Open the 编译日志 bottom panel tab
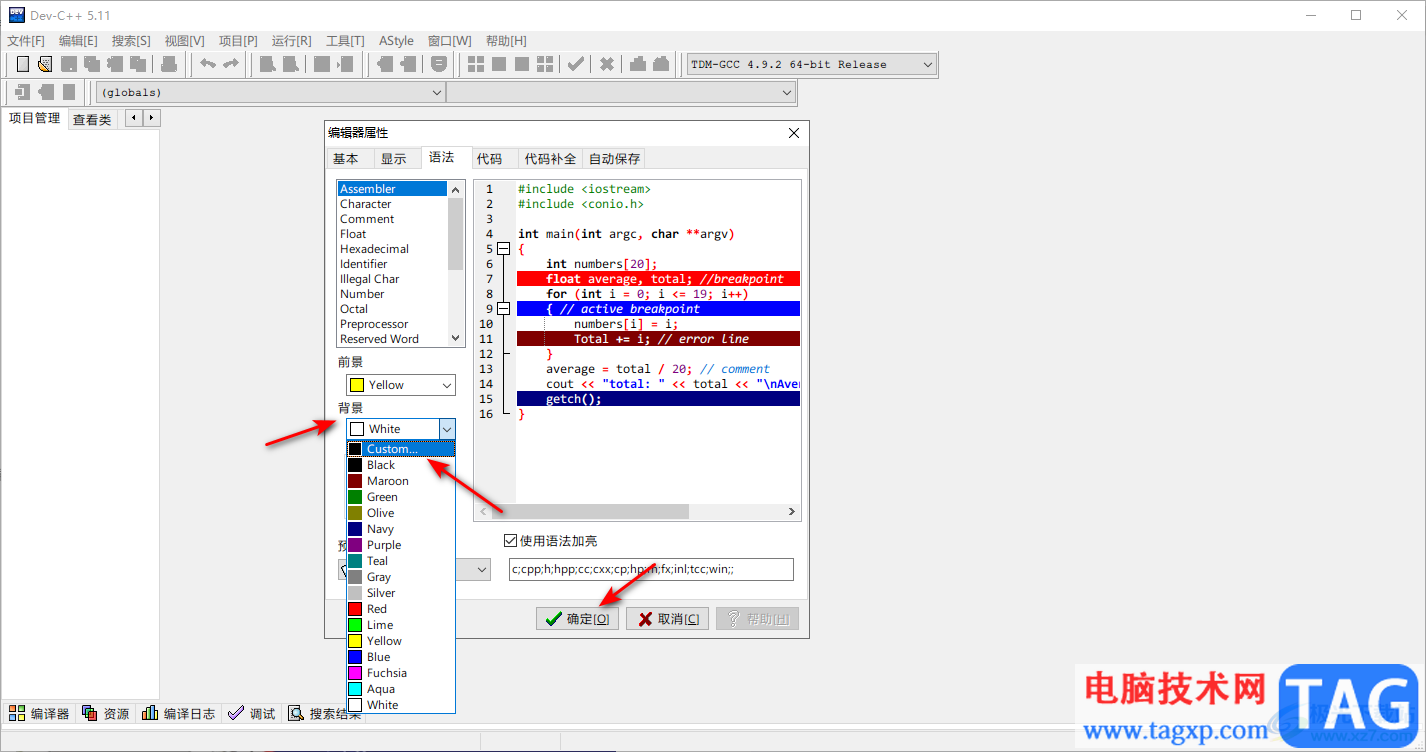The width and height of the screenshot is (1426, 752). click(x=178, y=713)
